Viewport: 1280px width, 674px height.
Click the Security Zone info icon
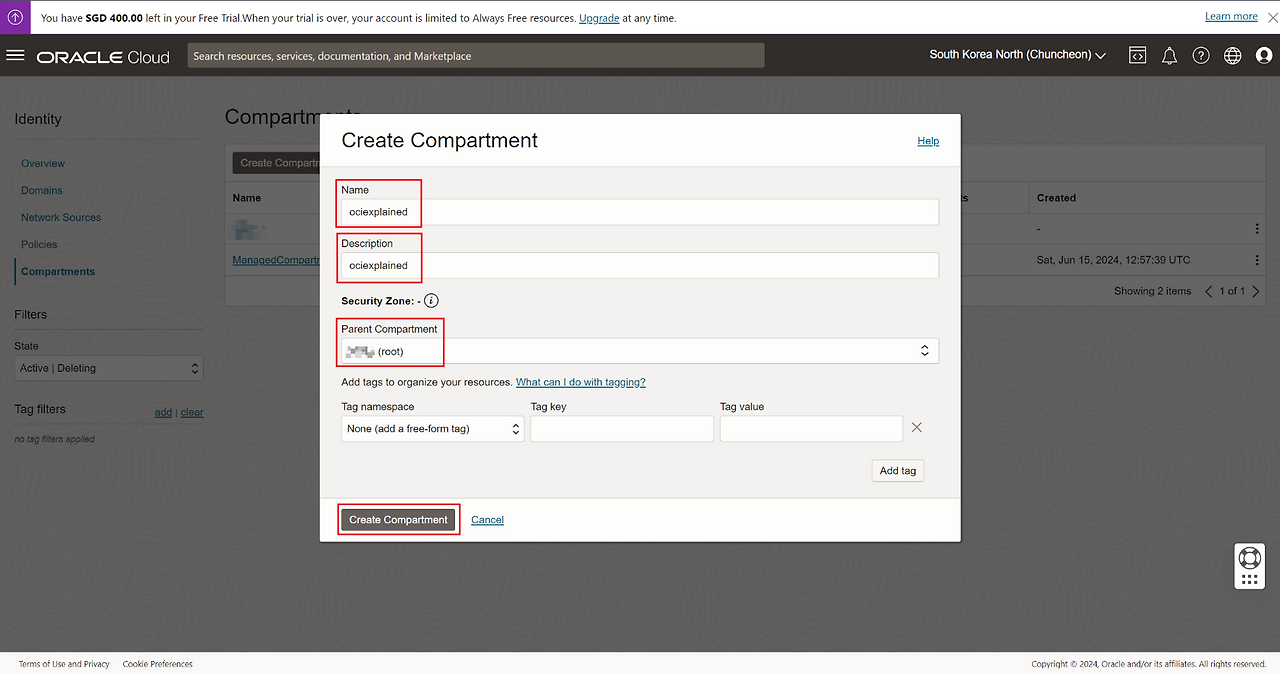coord(431,301)
